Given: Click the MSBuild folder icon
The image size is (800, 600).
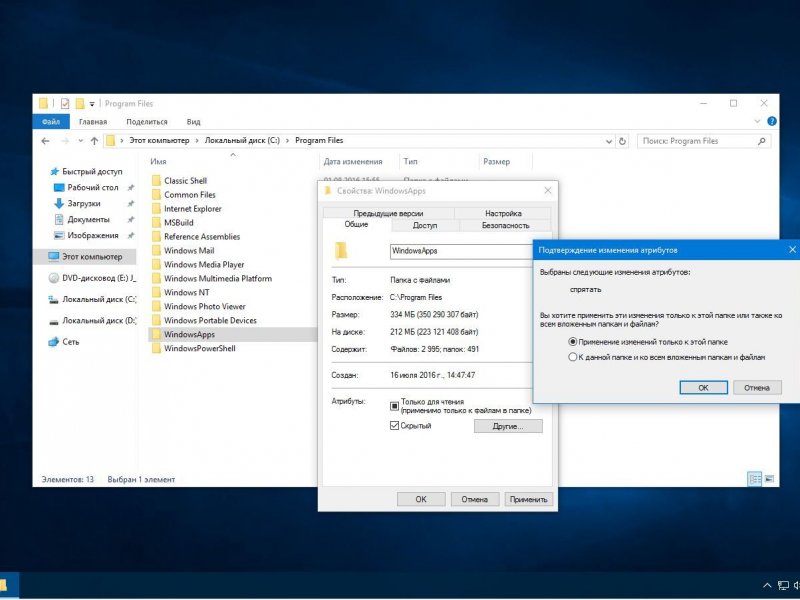Looking at the screenshot, I should [x=156, y=222].
